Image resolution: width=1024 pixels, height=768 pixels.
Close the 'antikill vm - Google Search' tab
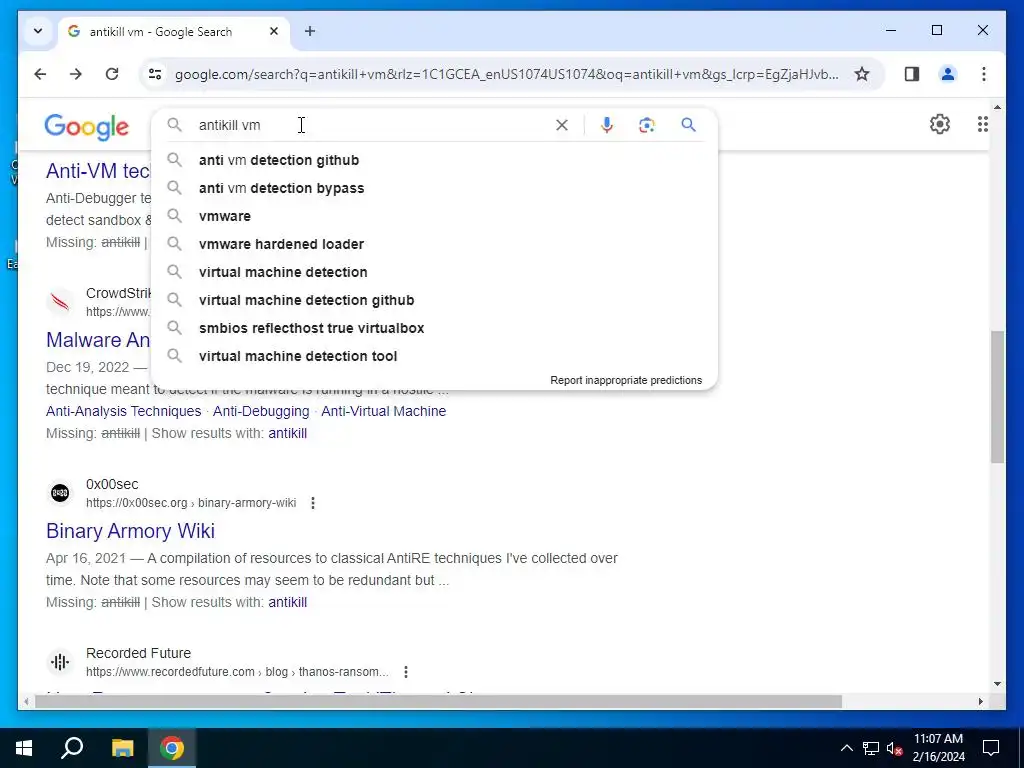click(x=274, y=31)
